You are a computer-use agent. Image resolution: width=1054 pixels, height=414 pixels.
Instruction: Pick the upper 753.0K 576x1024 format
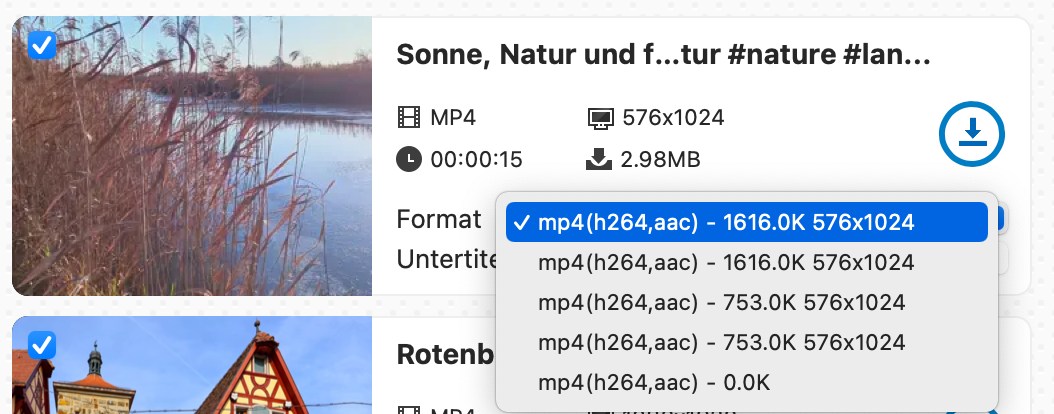(x=721, y=302)
